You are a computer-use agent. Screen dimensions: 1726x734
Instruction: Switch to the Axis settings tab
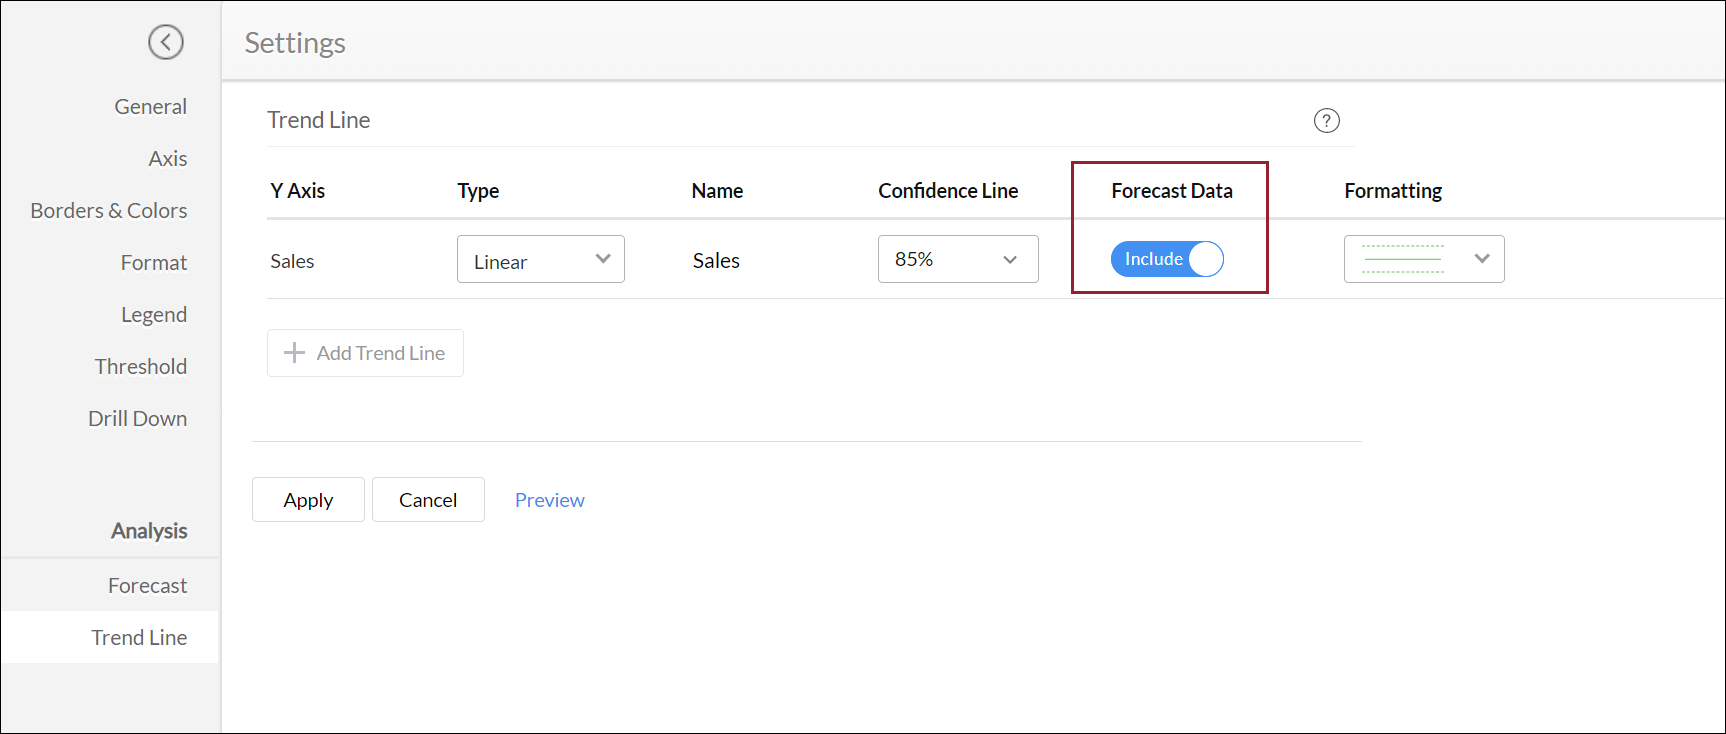point(167,159)
